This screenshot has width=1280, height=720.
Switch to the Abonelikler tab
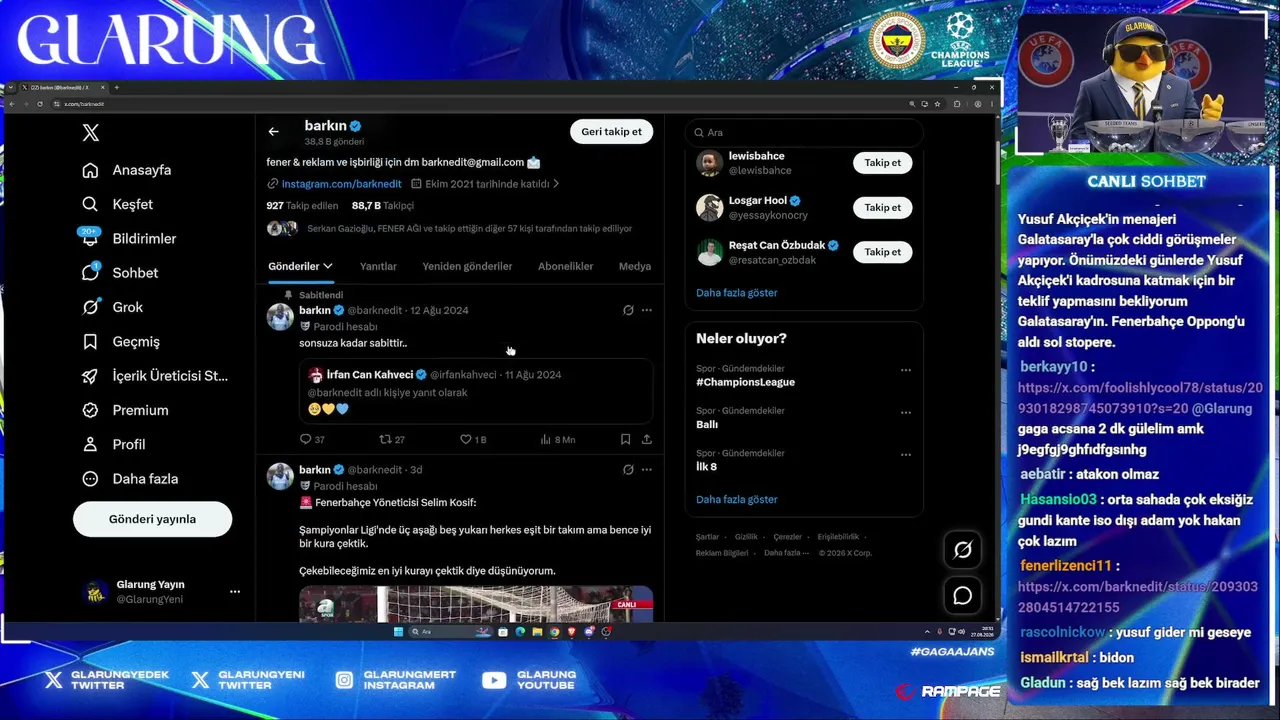coord(566,266)
